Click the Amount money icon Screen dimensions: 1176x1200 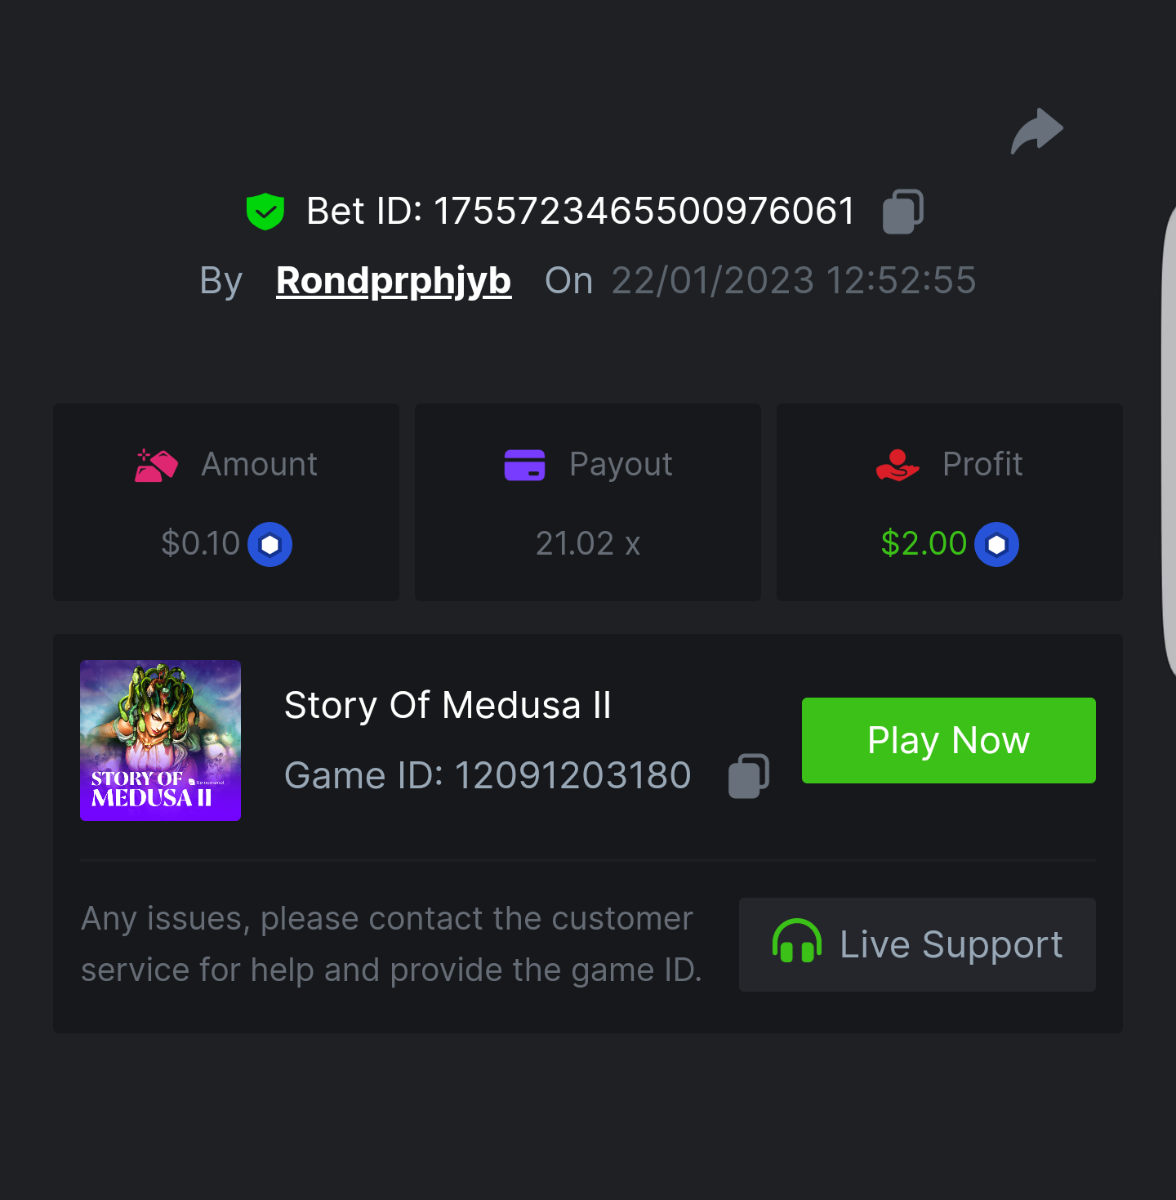156,465
